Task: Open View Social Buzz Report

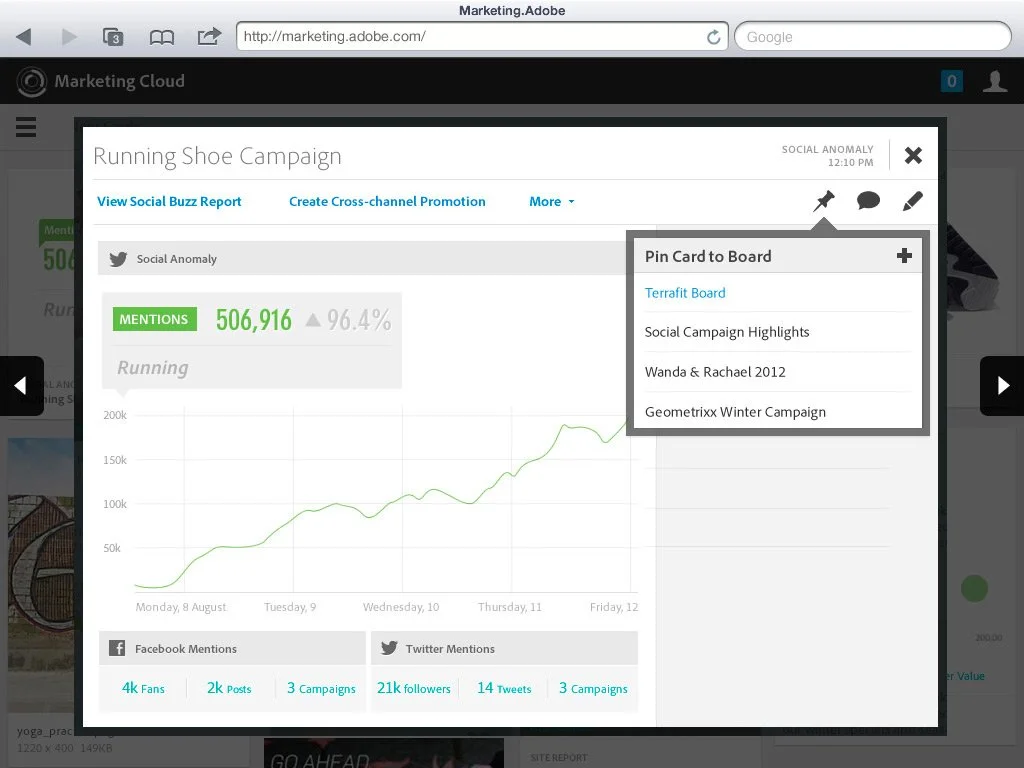Action: pyautogui.click(x=169, y=202)
